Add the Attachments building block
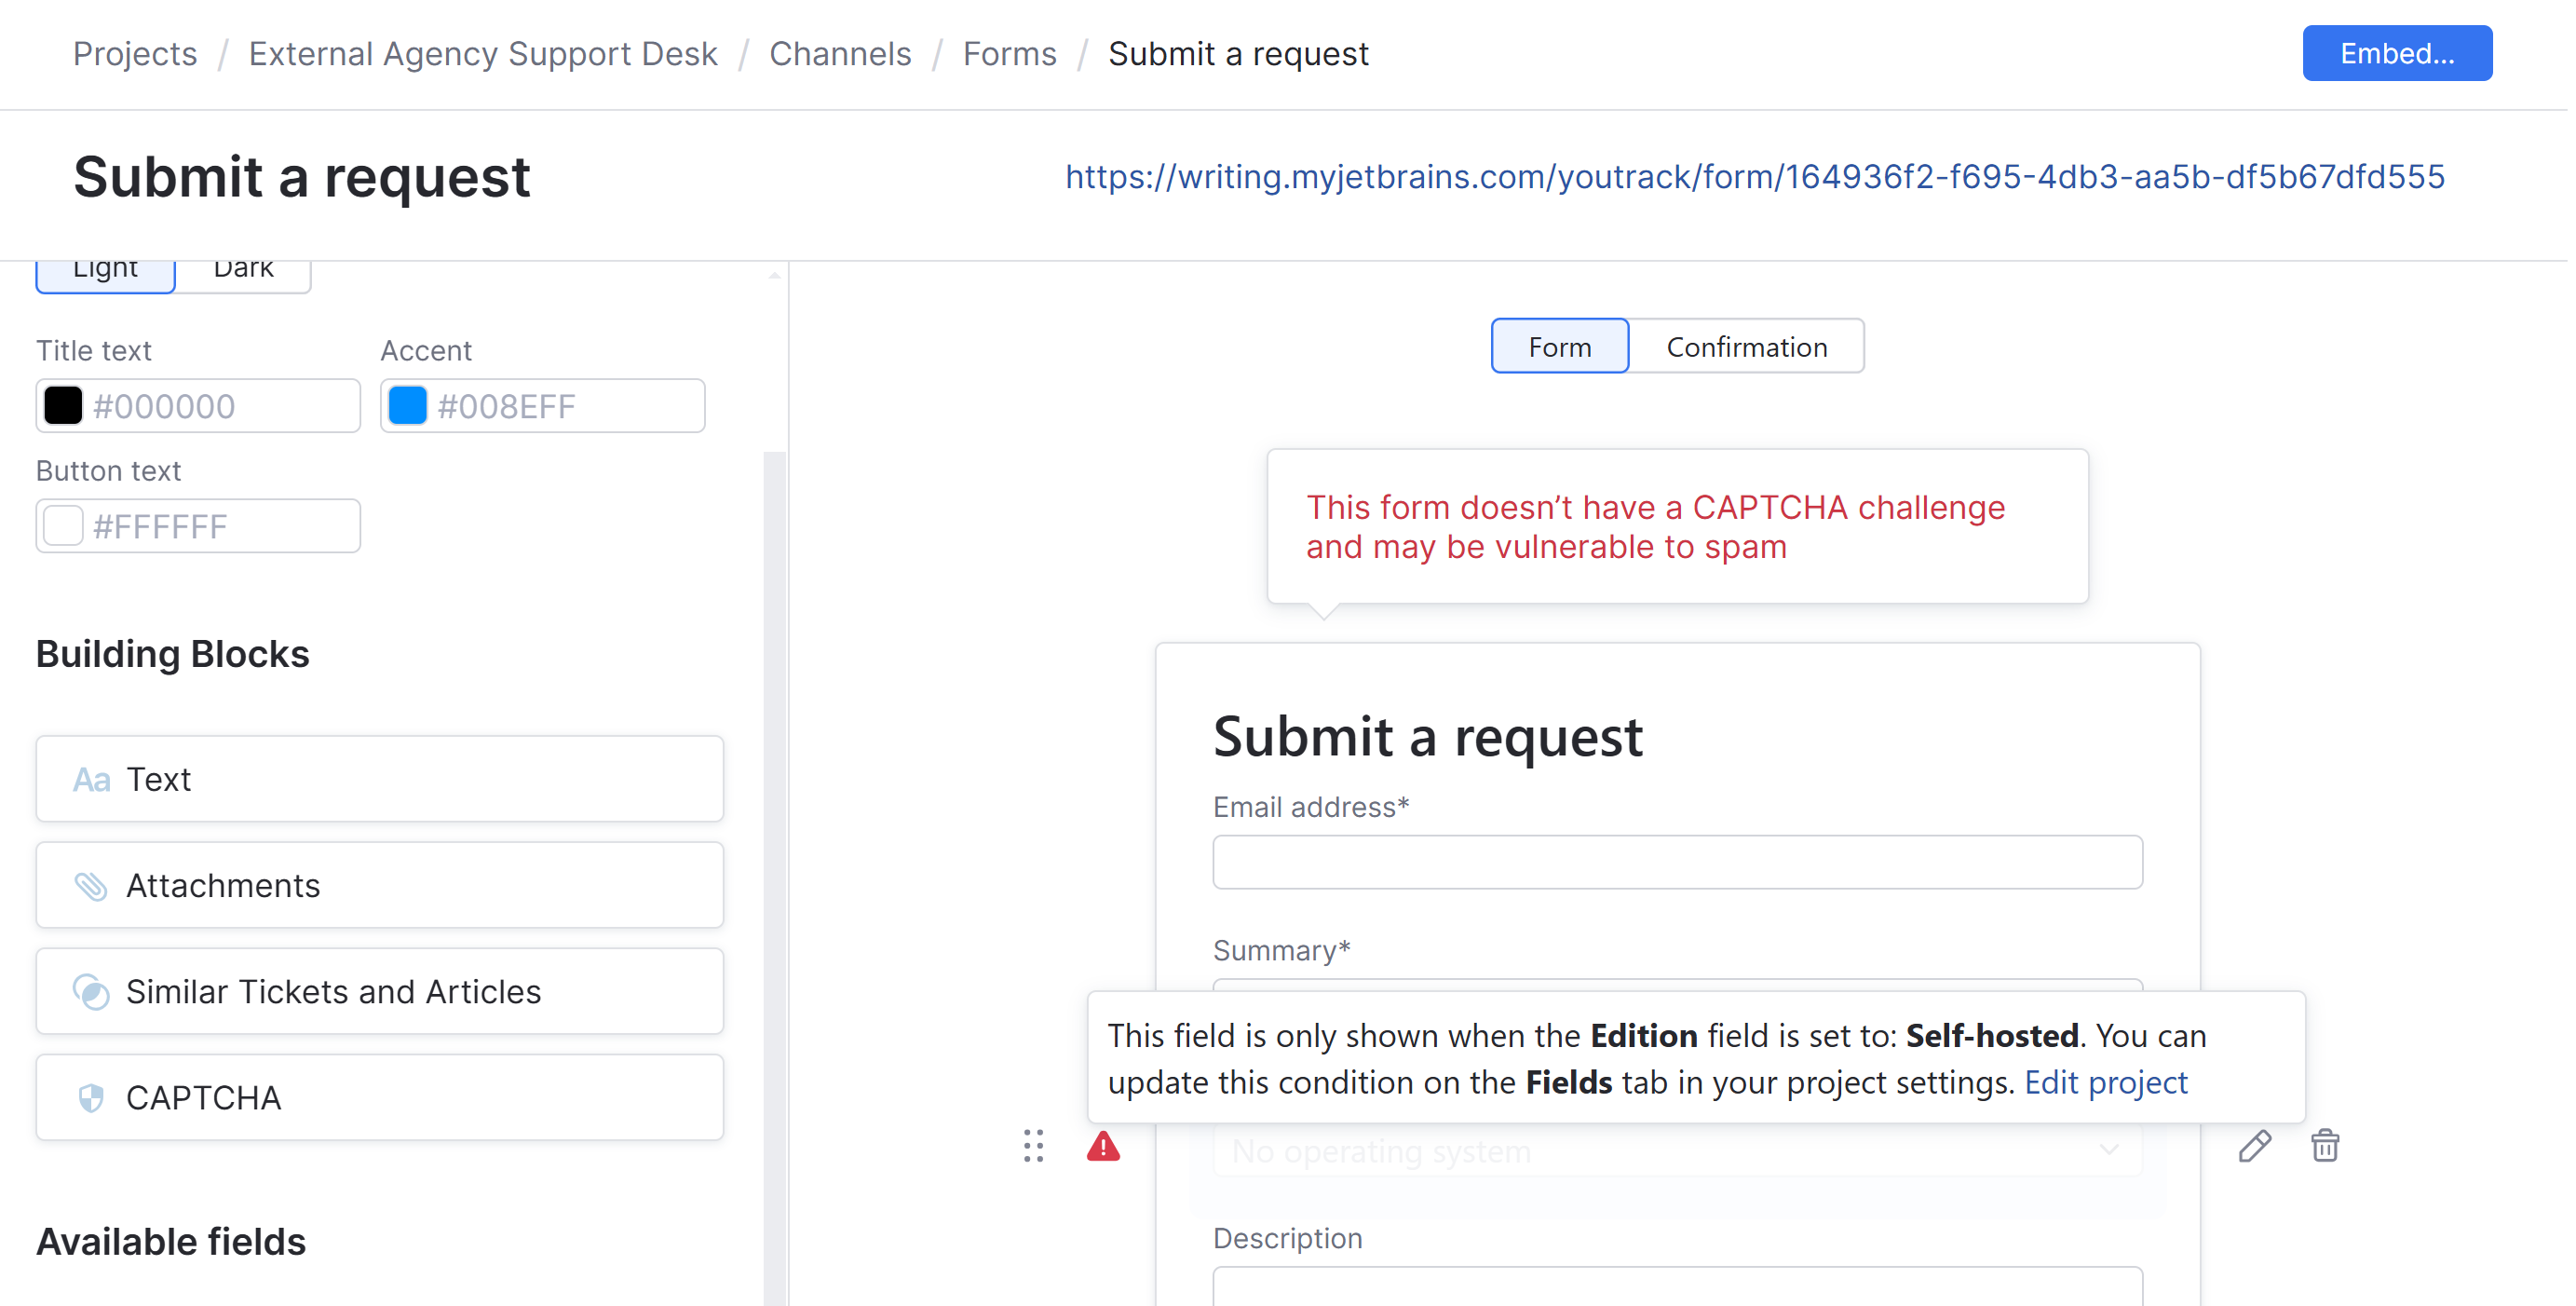The width and height of the screenshot is (2576, 1306). pos(379,885)
